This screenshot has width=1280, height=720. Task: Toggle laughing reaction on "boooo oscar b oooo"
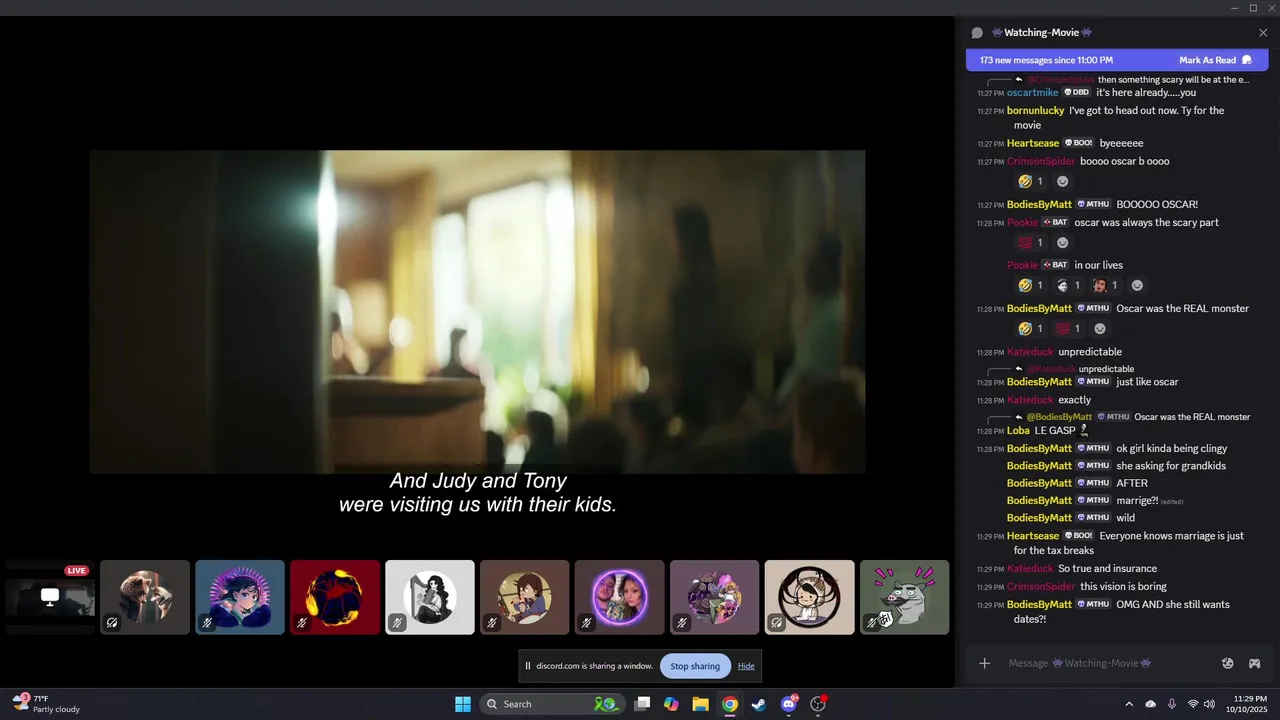pyautogui.click(x=1030, y=181)
